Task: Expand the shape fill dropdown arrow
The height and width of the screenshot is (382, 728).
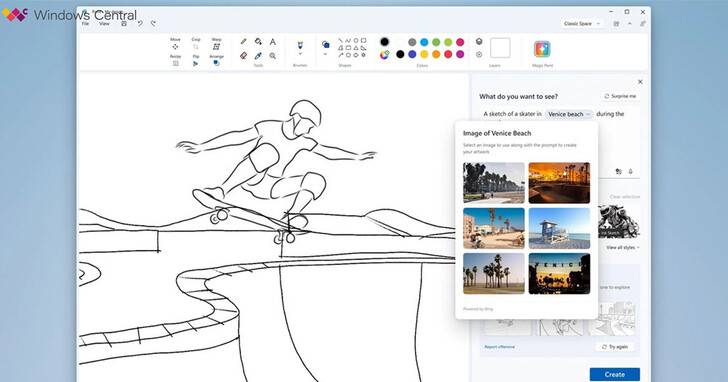Action: coord(325,54)
